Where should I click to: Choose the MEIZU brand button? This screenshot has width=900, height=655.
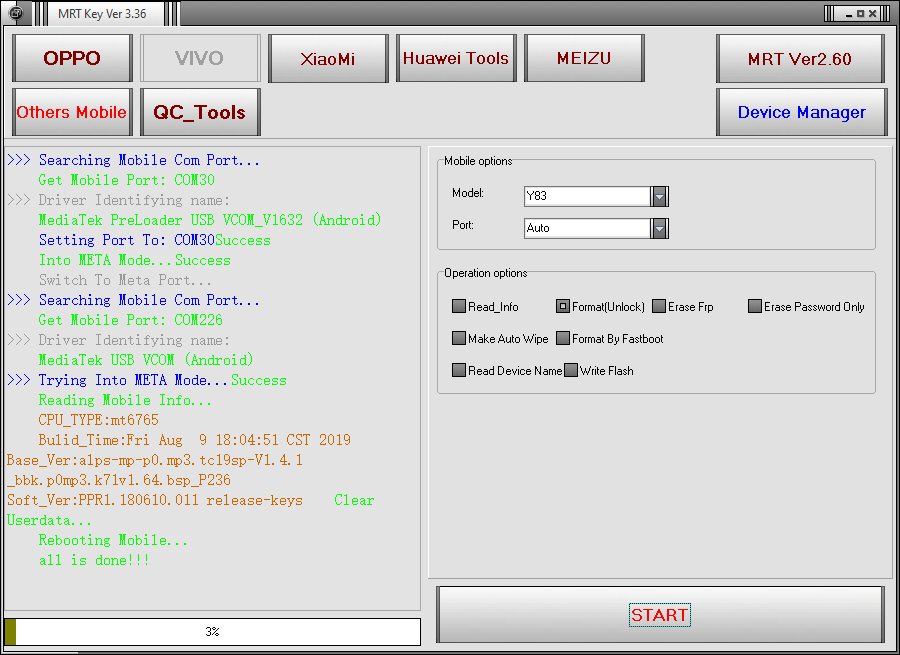point(584,58)
